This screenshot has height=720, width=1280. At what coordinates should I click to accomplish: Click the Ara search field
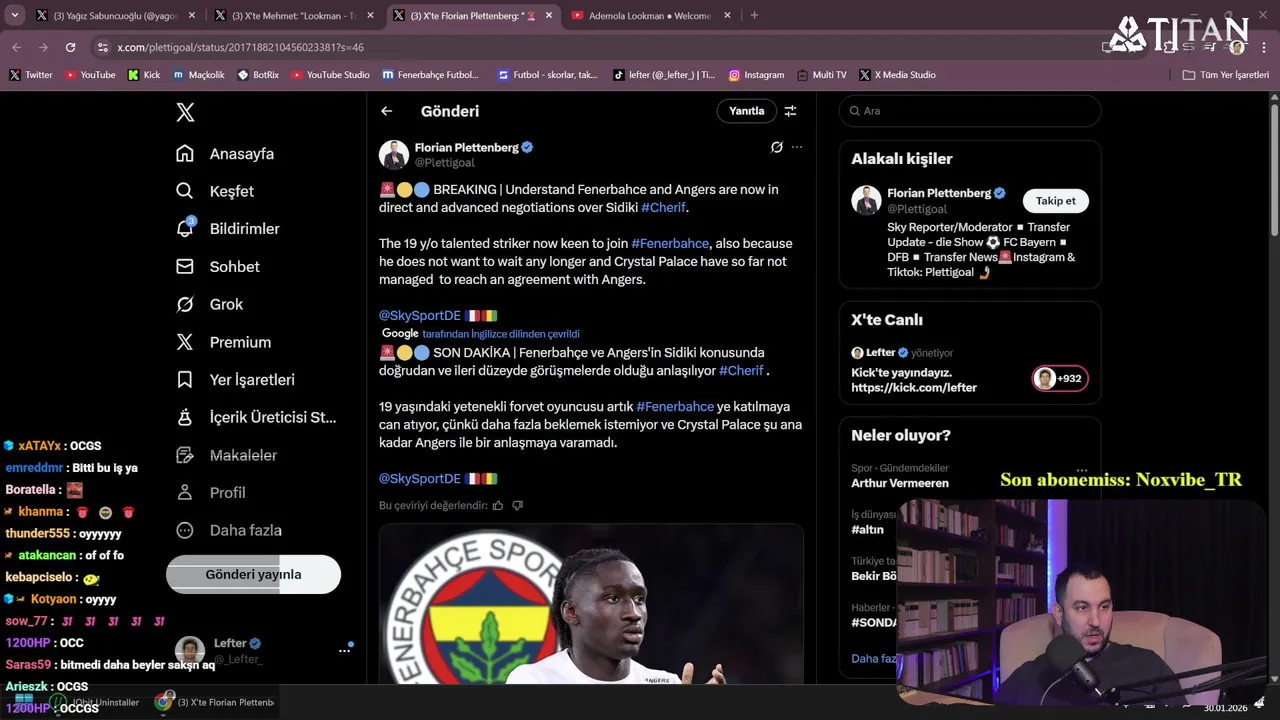(x=970, y=111)
